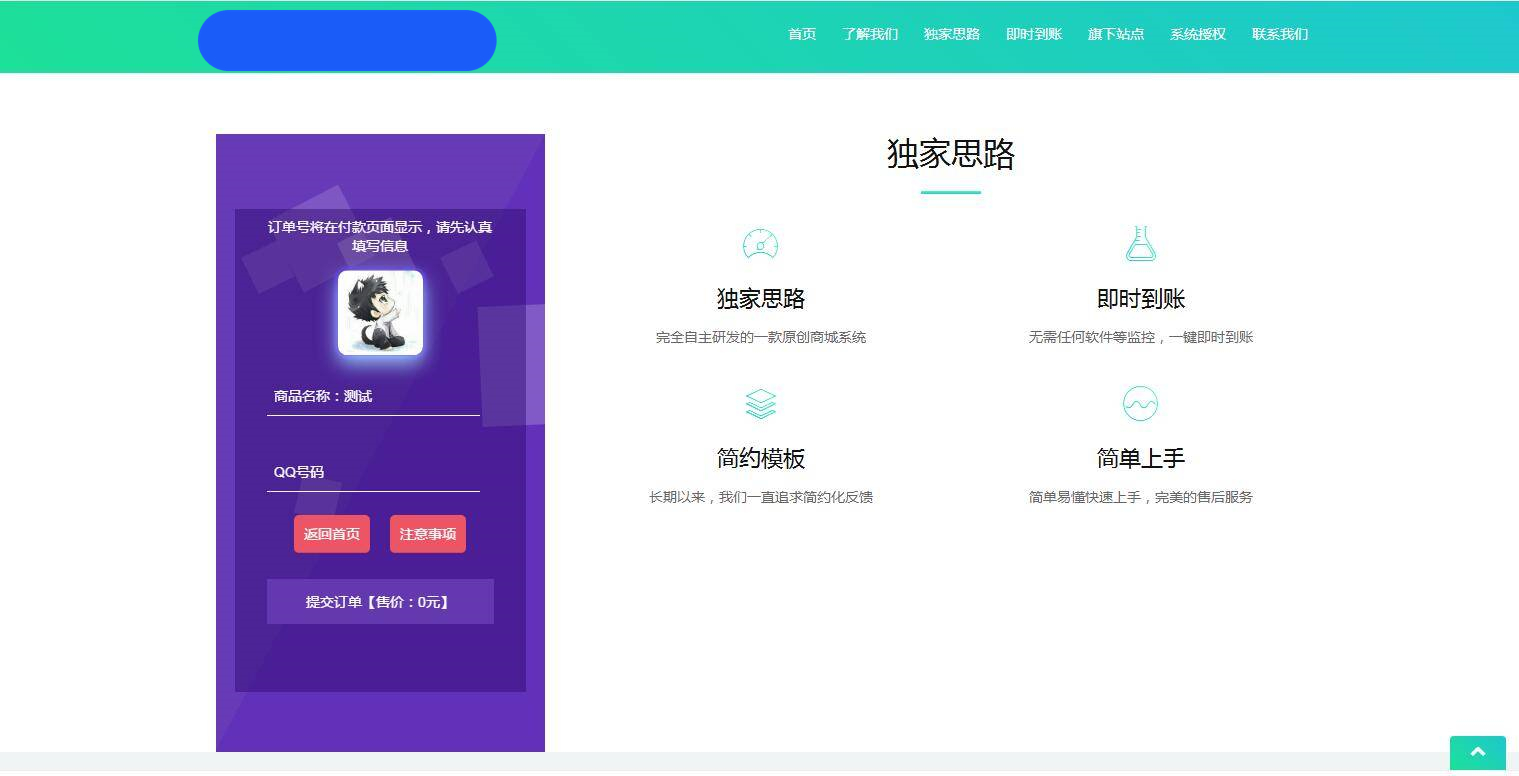Click the back-to-top arrow button

[1477, 753]
